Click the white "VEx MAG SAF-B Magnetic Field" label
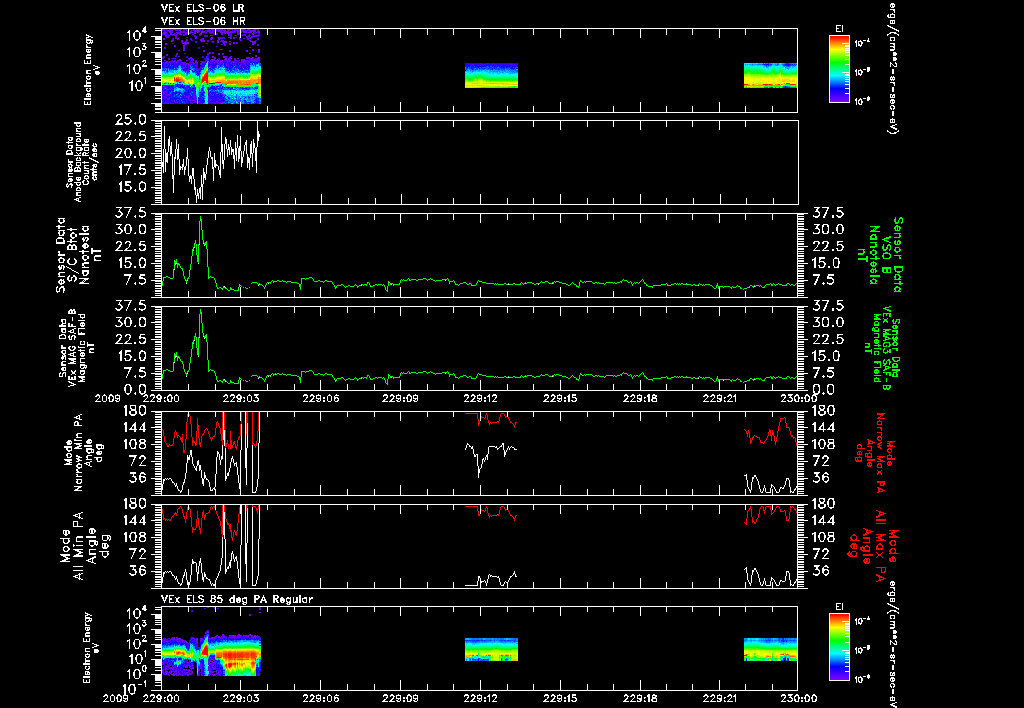The image size is (1024, 708). (78, 348)
